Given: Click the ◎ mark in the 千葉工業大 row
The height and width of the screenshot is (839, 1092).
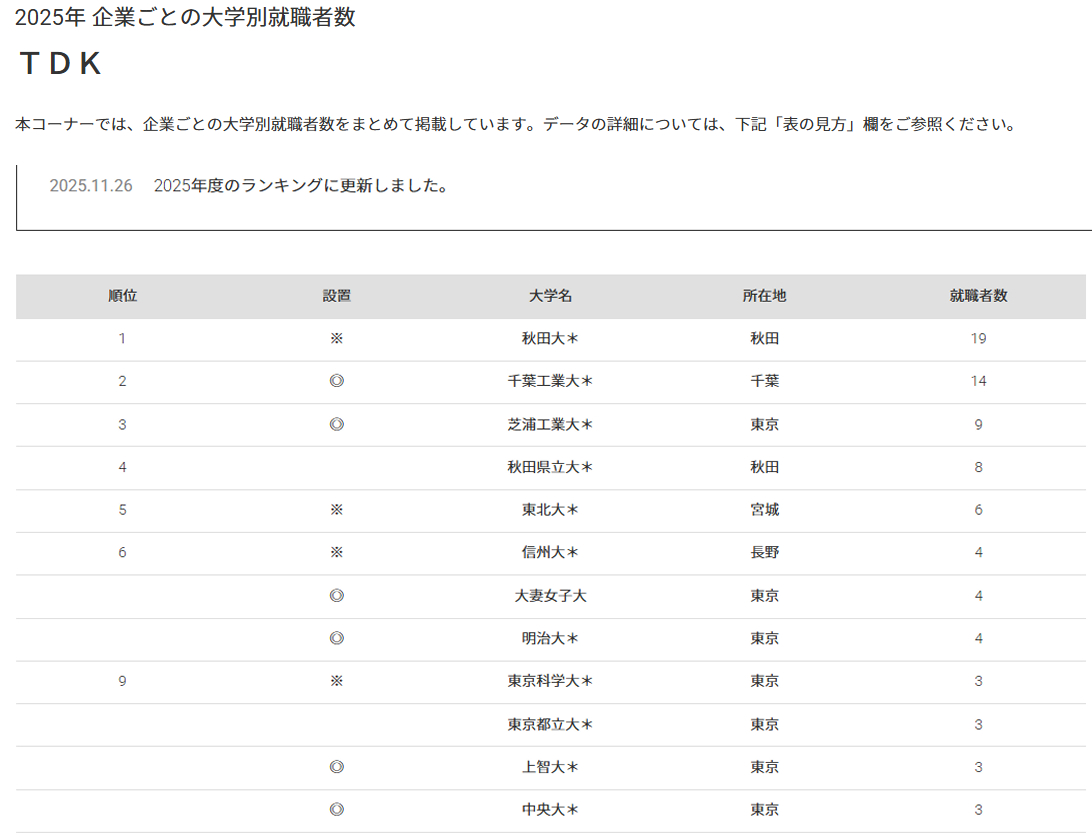Looking at the screenshot, I should 336,381.
